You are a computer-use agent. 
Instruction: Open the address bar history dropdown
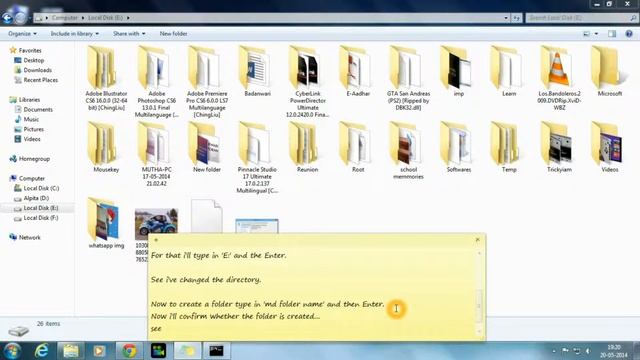[506, 18]
